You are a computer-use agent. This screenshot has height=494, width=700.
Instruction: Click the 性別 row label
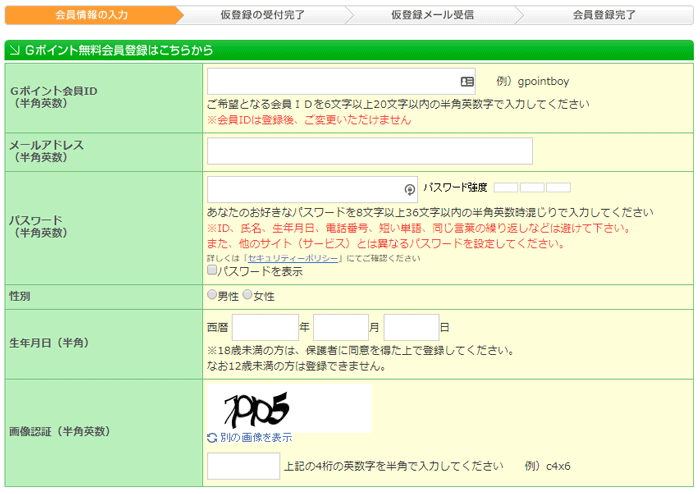(x=20, y=296)
